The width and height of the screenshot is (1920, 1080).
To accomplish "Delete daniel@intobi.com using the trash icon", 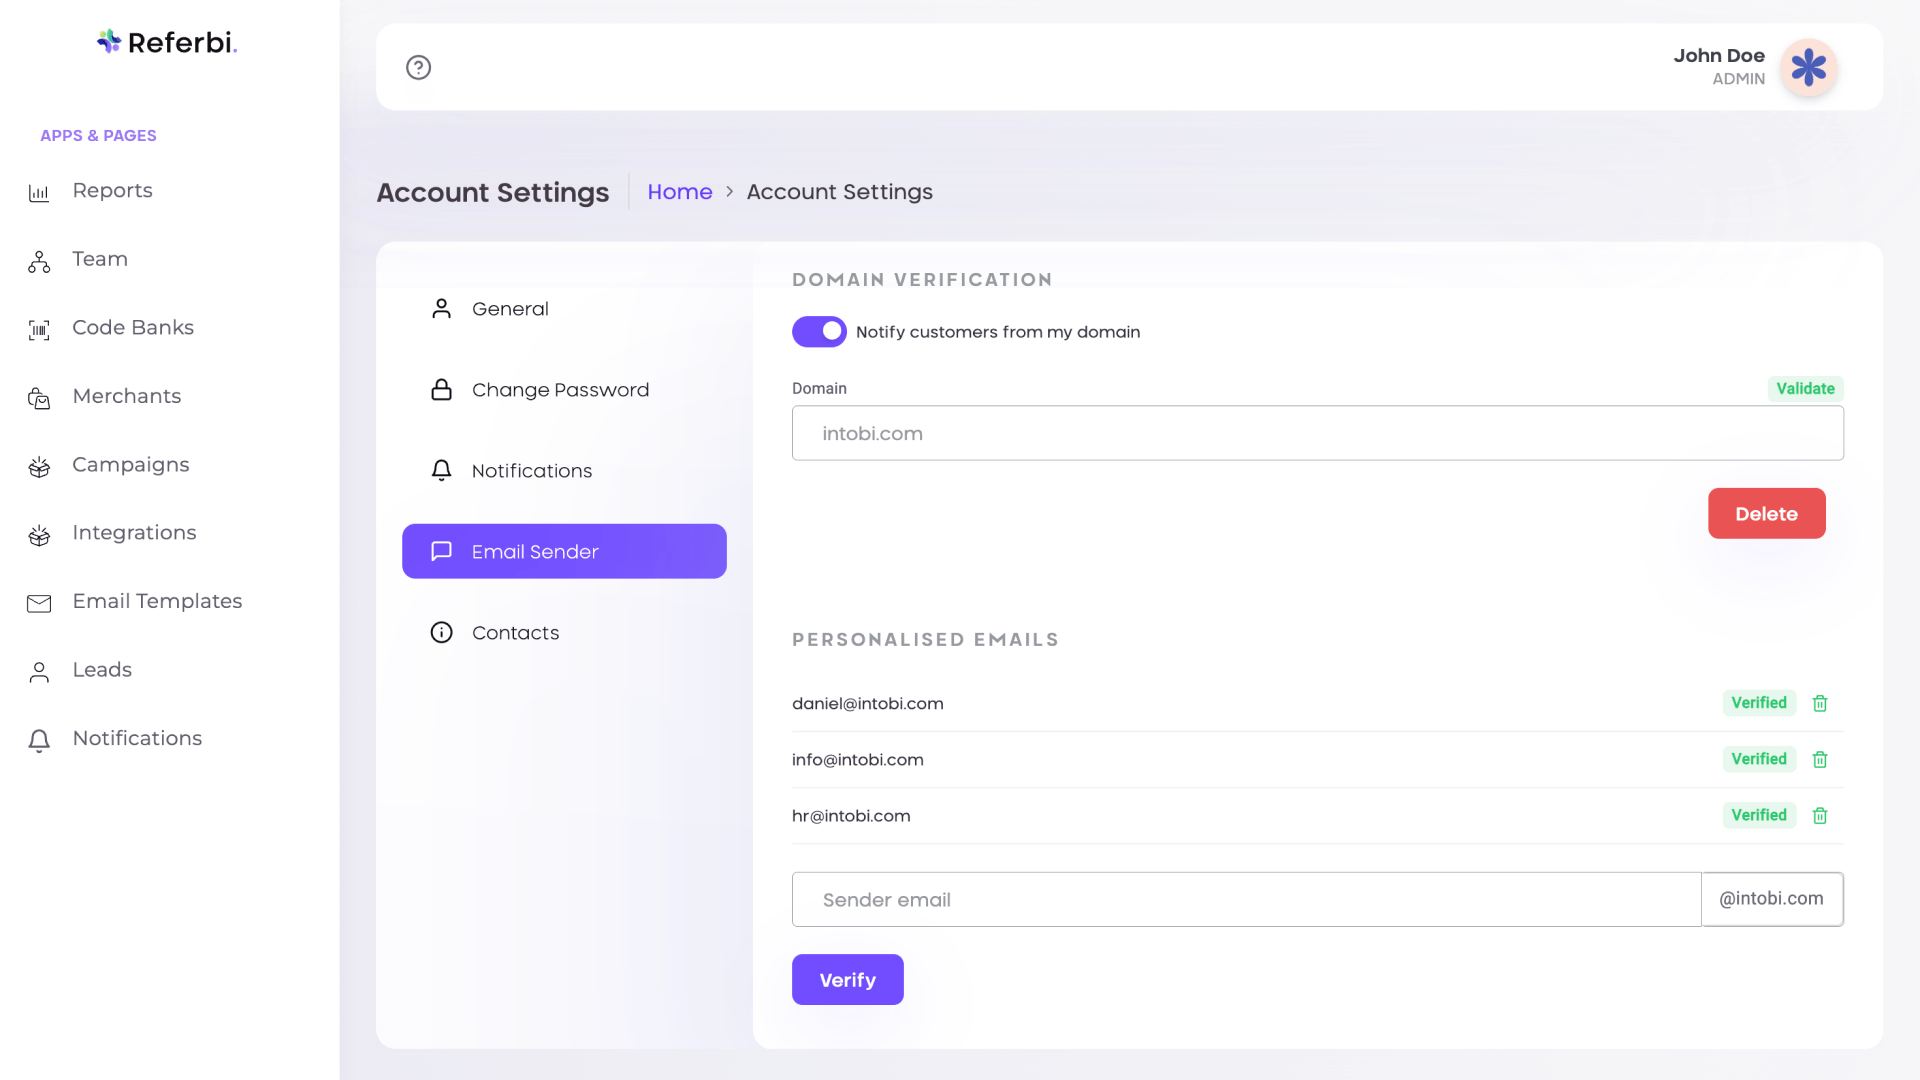I will click(x=1820, y=703).
